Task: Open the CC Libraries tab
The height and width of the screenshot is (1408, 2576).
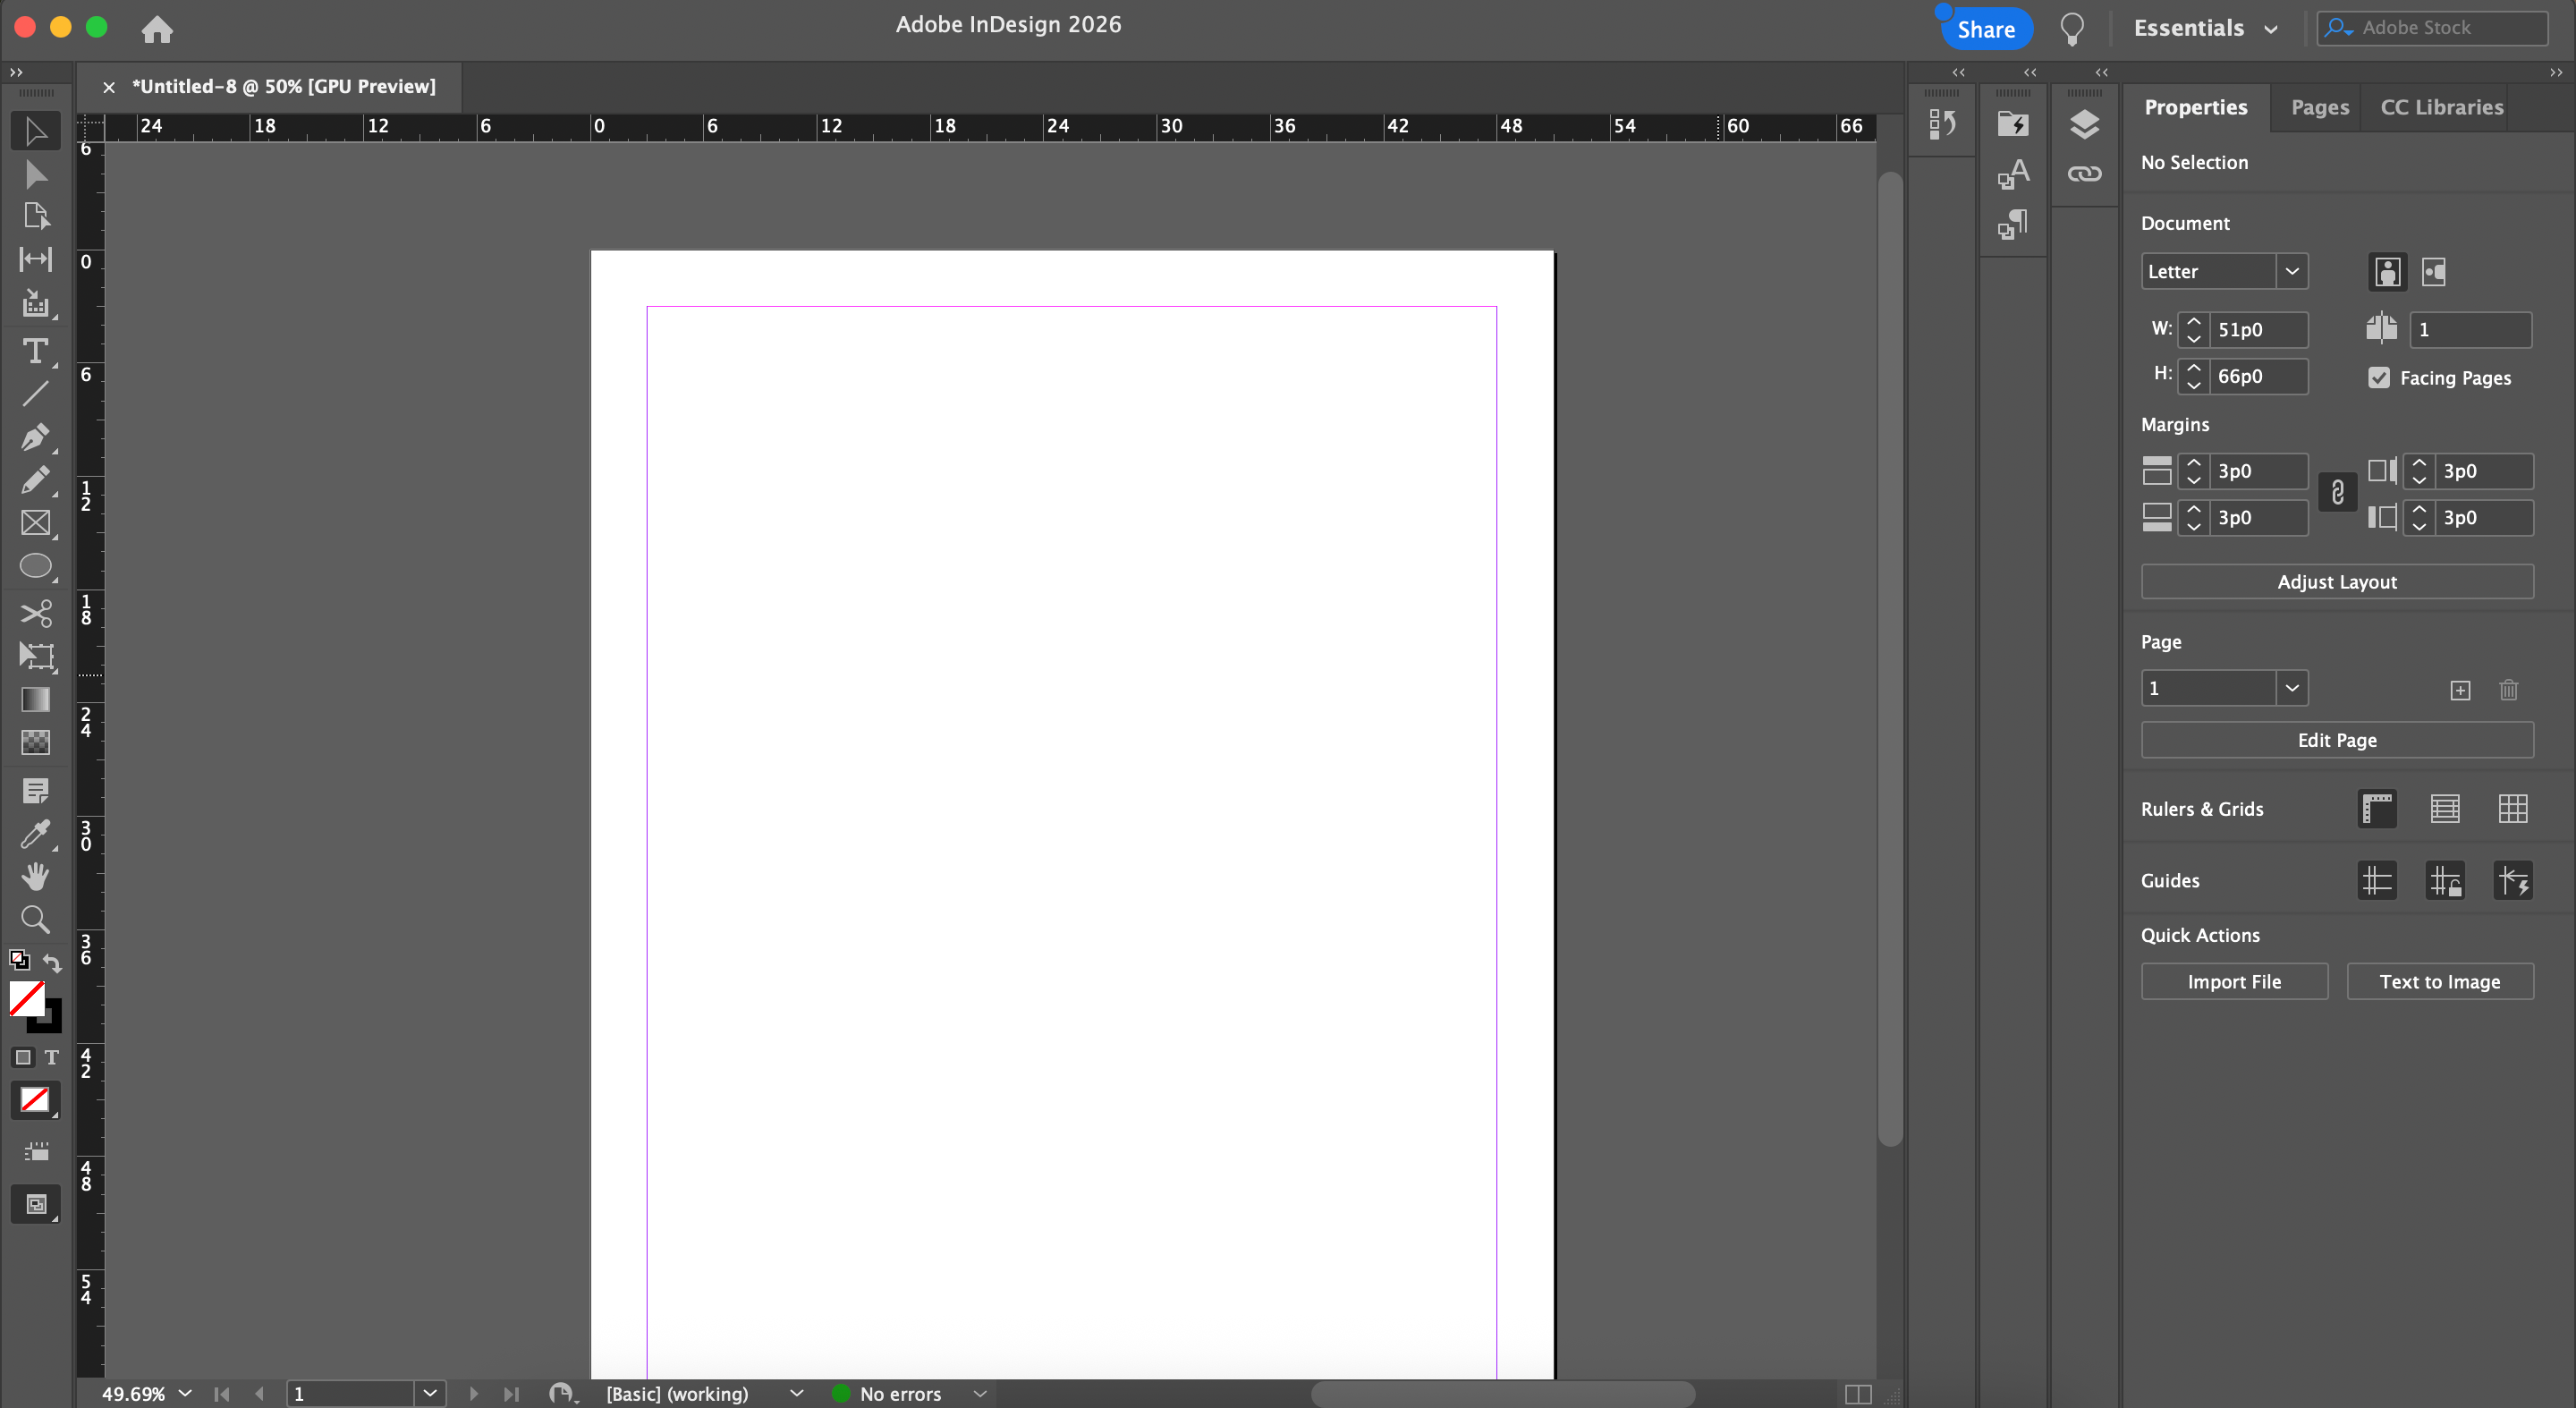Action: click(x=2441, y=107)
